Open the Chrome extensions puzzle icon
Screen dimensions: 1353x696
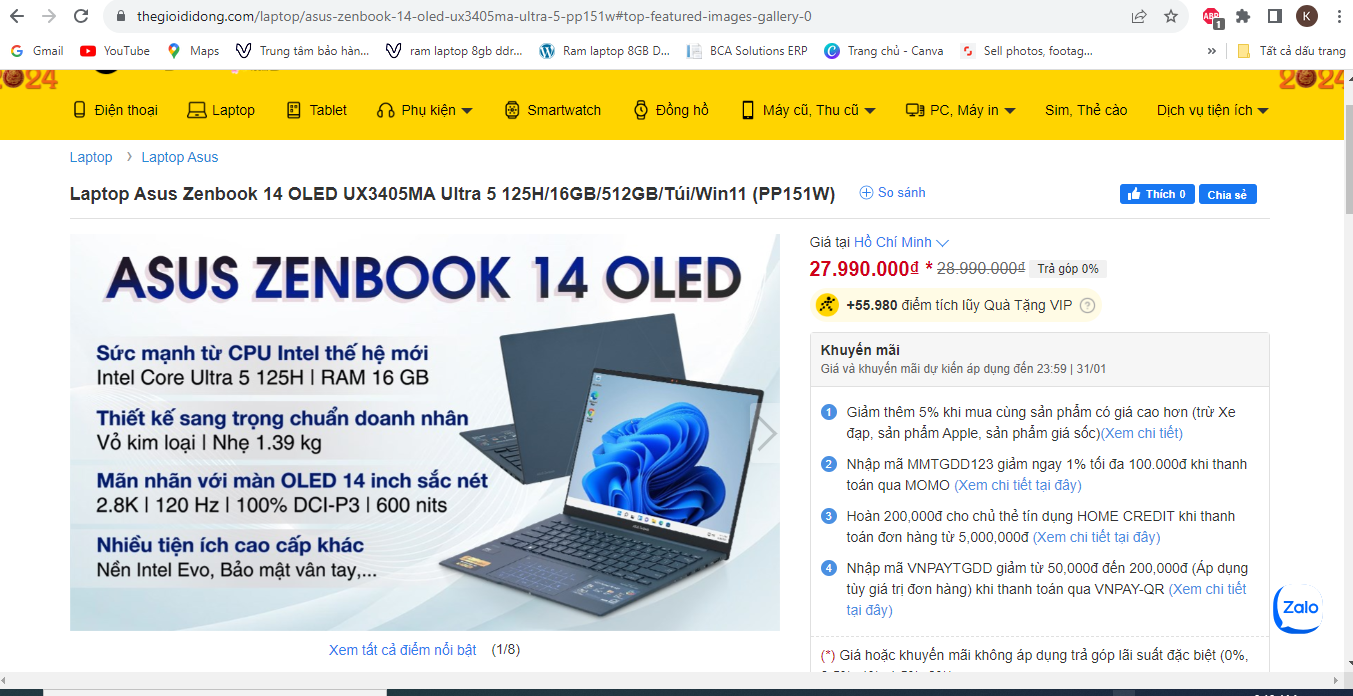point(1243,16)
